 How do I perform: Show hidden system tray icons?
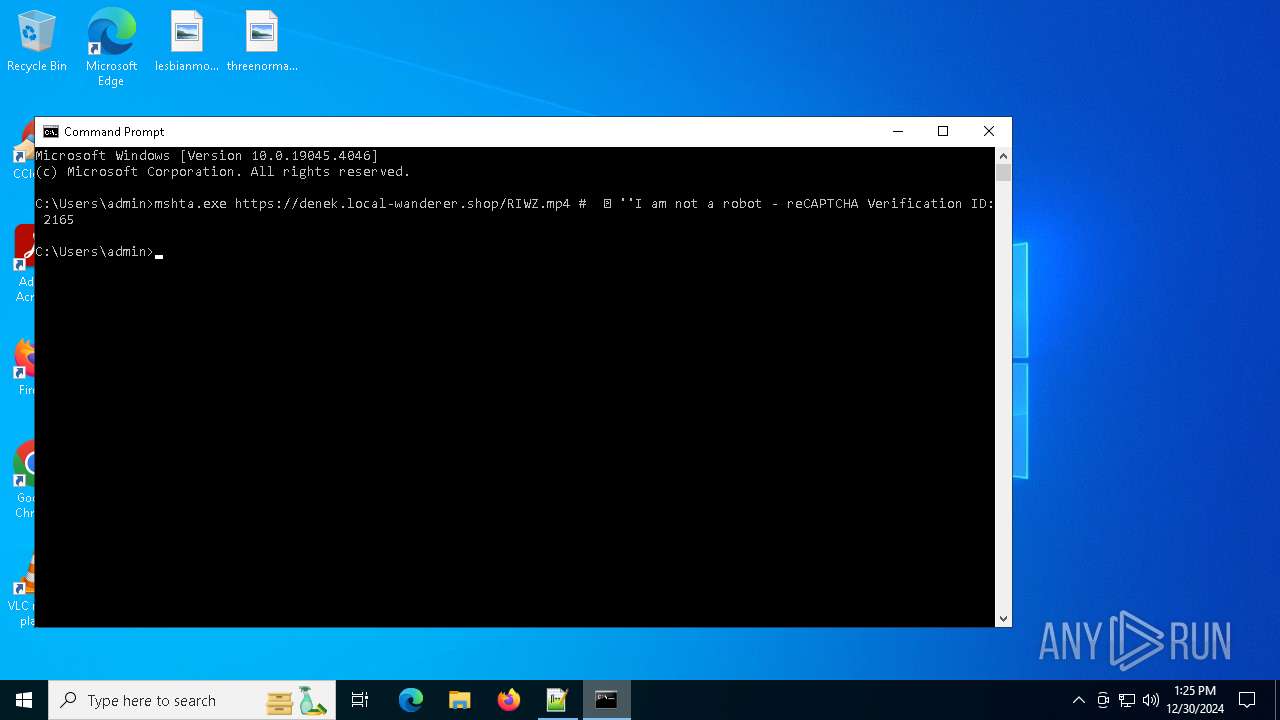(1078, 700)
